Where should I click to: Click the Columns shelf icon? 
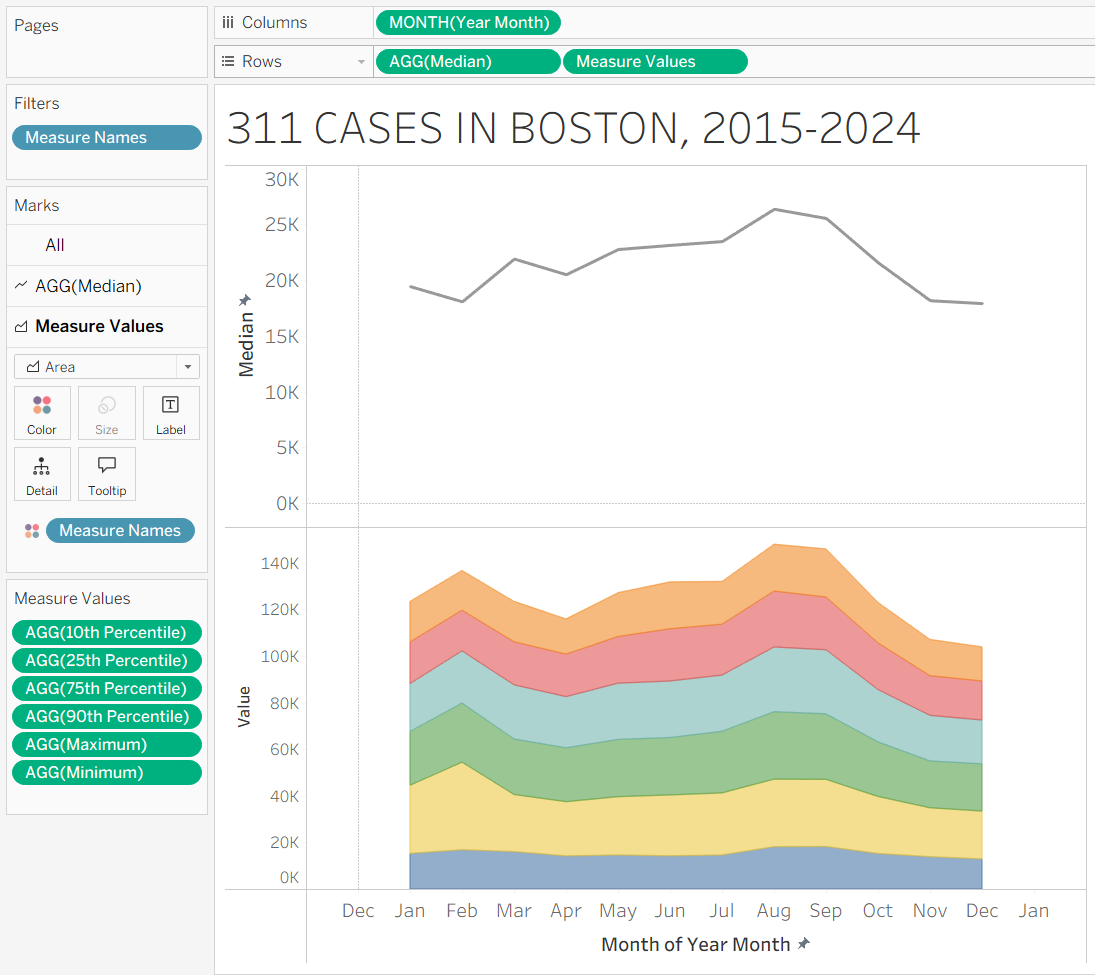pos(228,22)
